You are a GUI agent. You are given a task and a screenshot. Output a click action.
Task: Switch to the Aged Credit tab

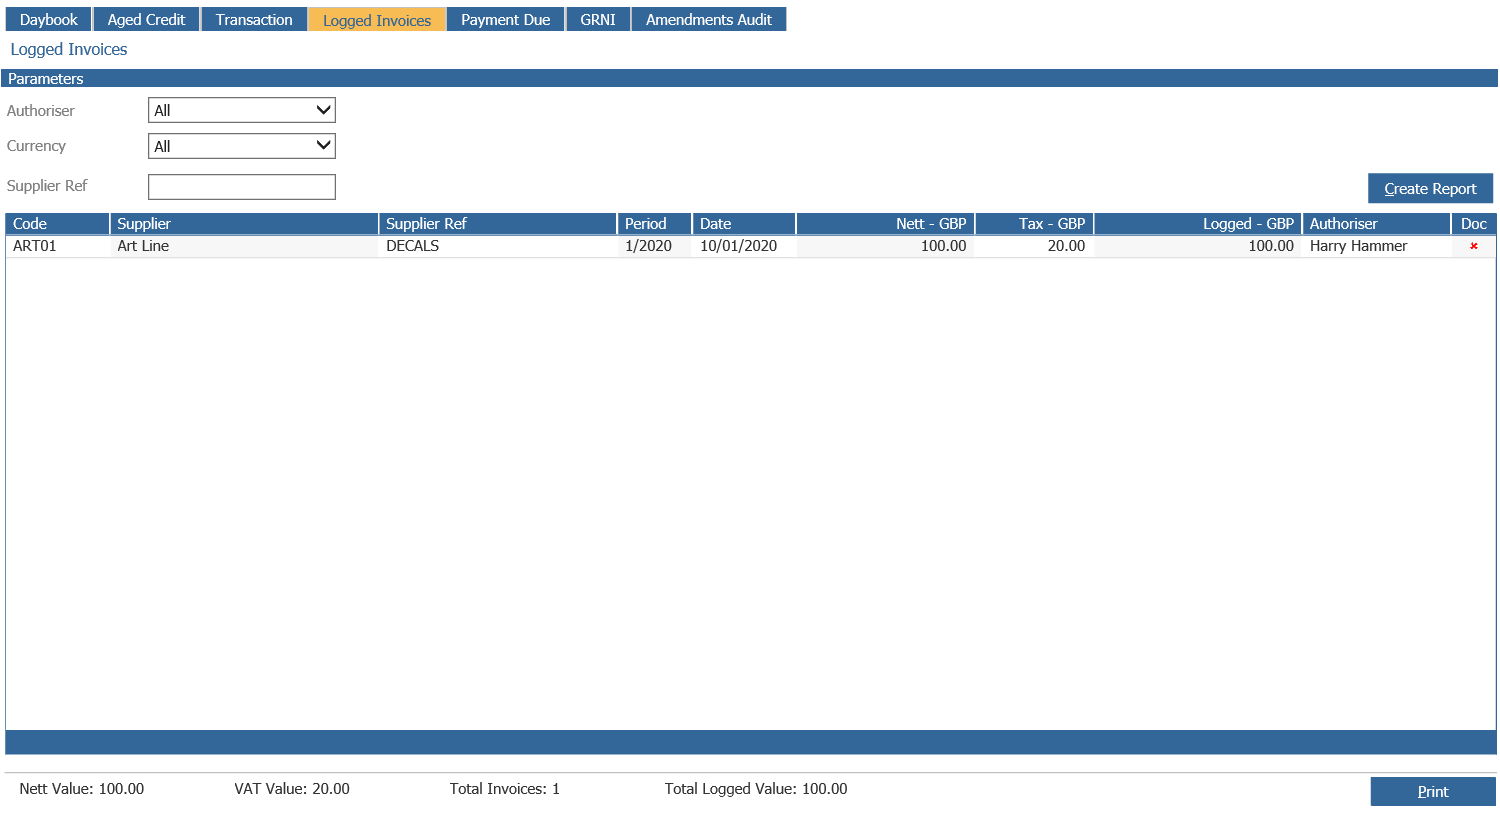tap(146, 18)
